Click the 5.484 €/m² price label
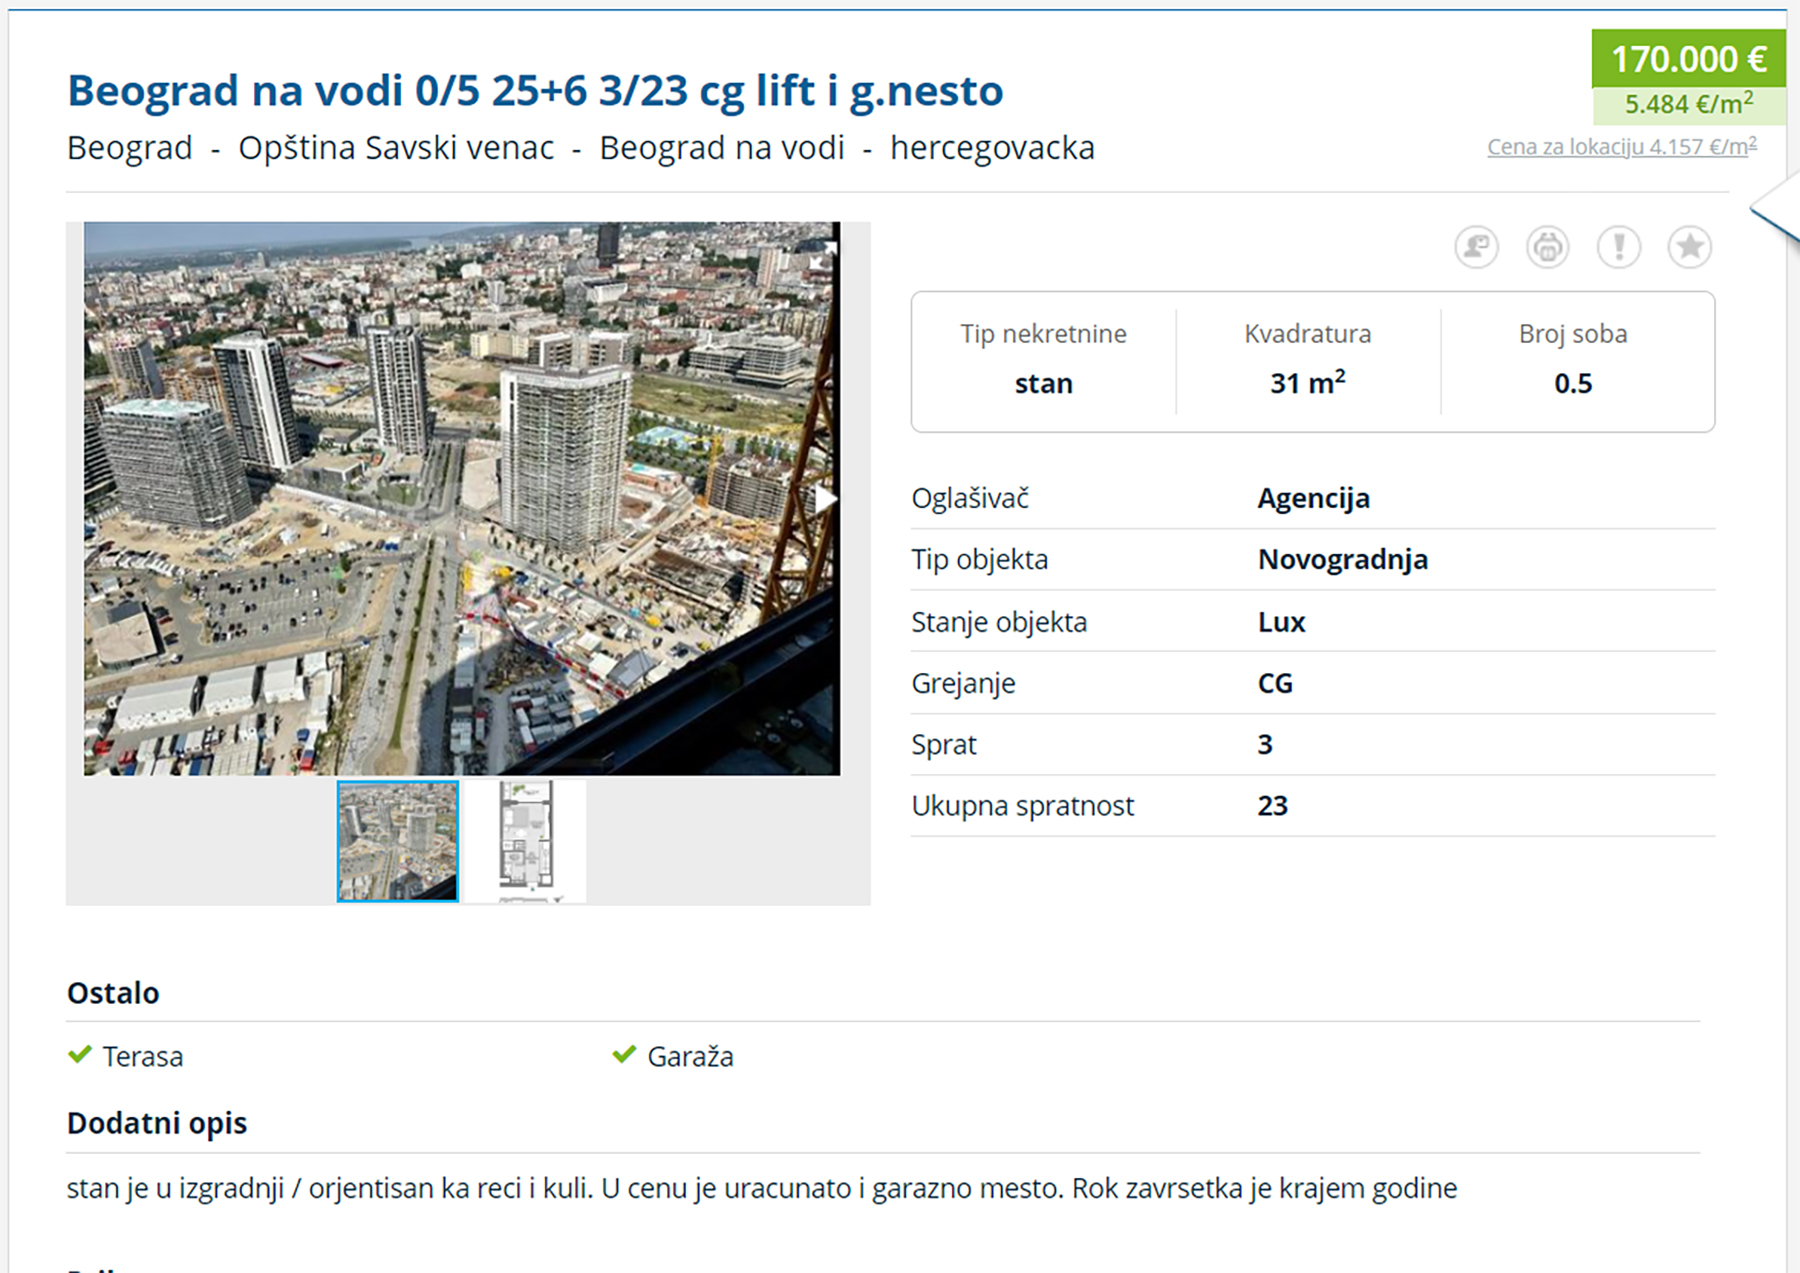Screen dimensions: 1800x1273 pos(1688,104)
